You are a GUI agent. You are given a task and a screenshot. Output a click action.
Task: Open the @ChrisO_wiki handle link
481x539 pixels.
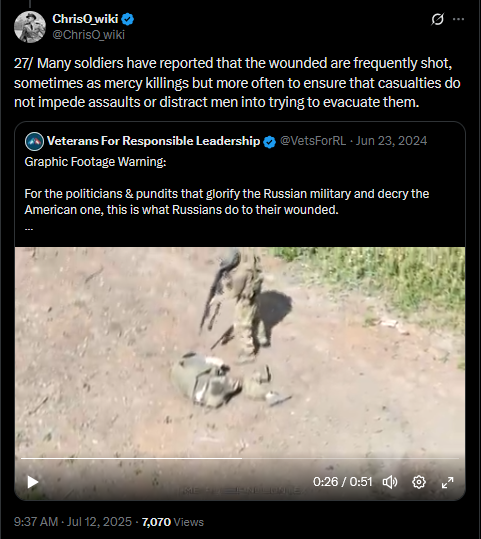pyautogui.click(x=88, y=35)
